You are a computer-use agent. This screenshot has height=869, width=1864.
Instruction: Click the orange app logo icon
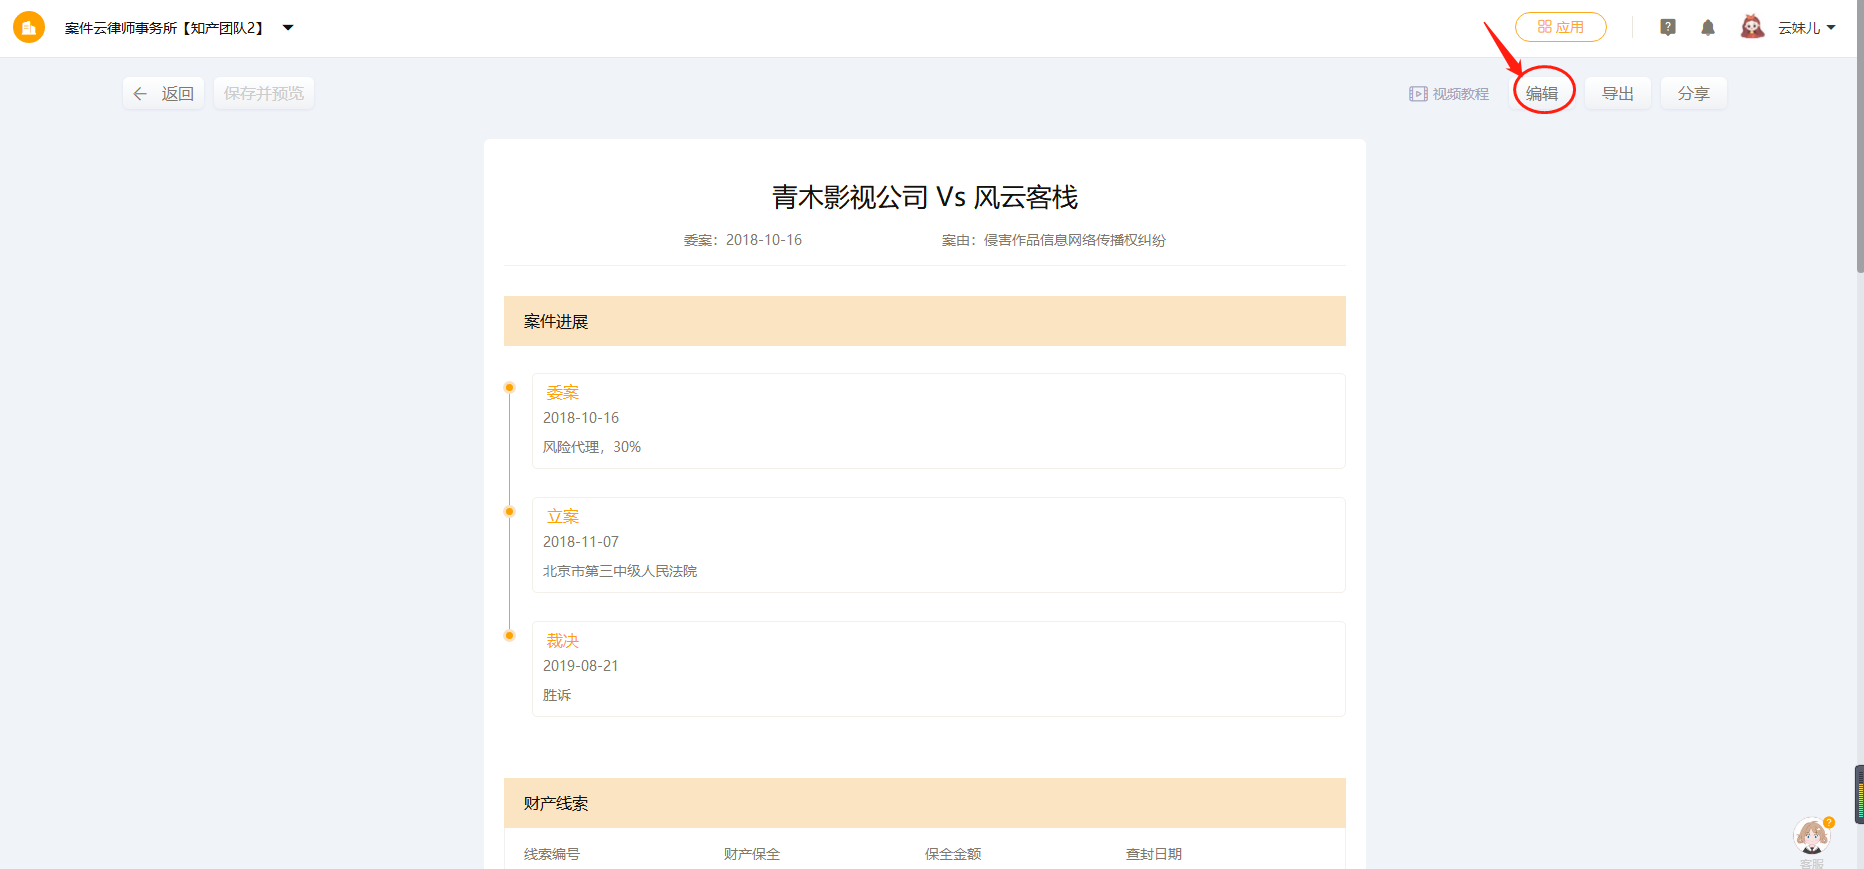[29, 27]
